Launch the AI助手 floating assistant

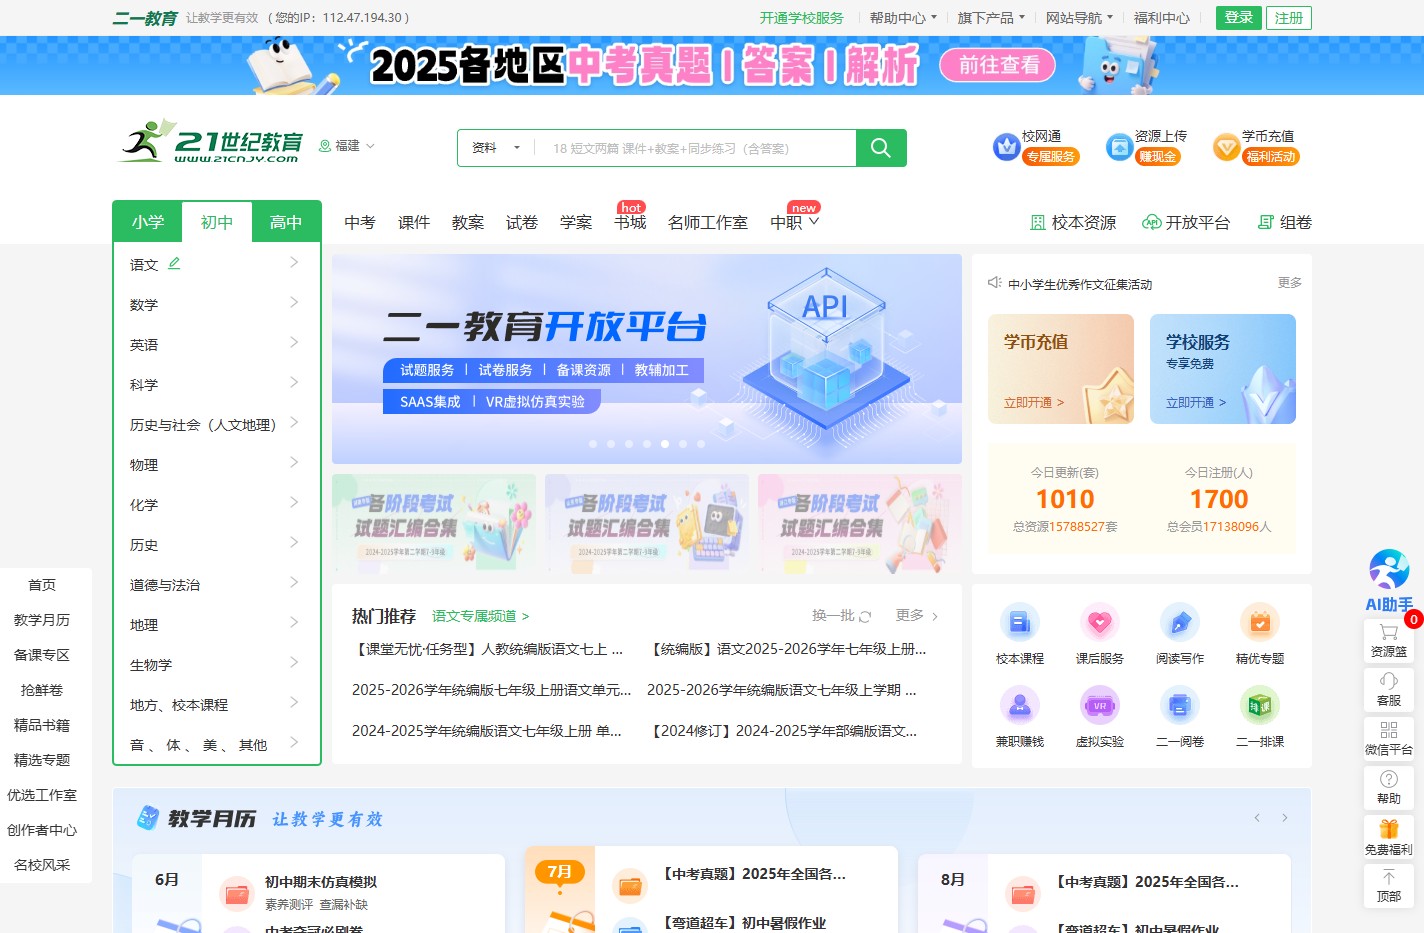(x=1389, y=581)
